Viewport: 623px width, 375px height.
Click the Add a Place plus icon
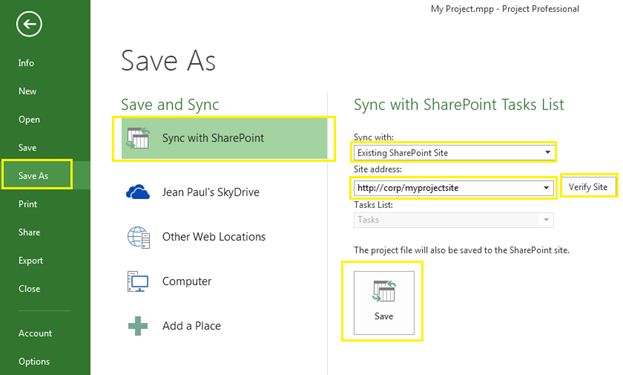pos(137,326)
